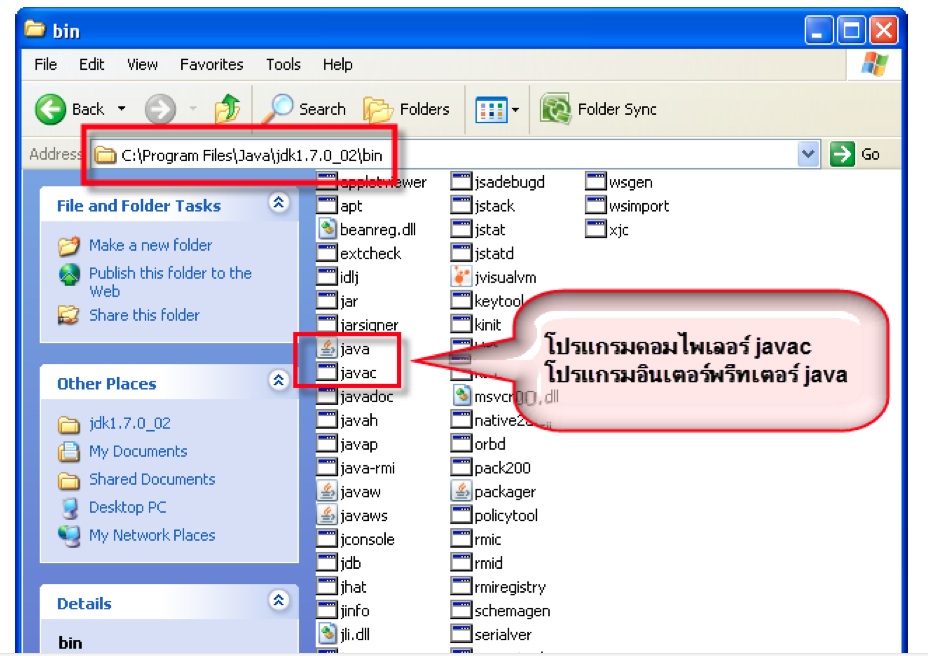Click the jstat file name
Viewport: 928px width, 656px height.
pos(489,230)
